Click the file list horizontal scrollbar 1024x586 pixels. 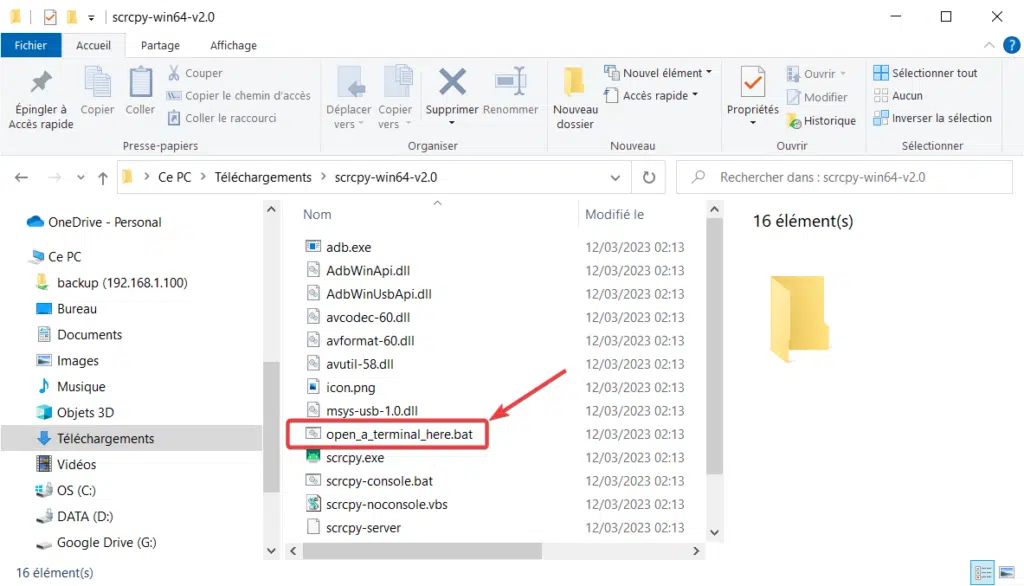[x=422, y=551]
